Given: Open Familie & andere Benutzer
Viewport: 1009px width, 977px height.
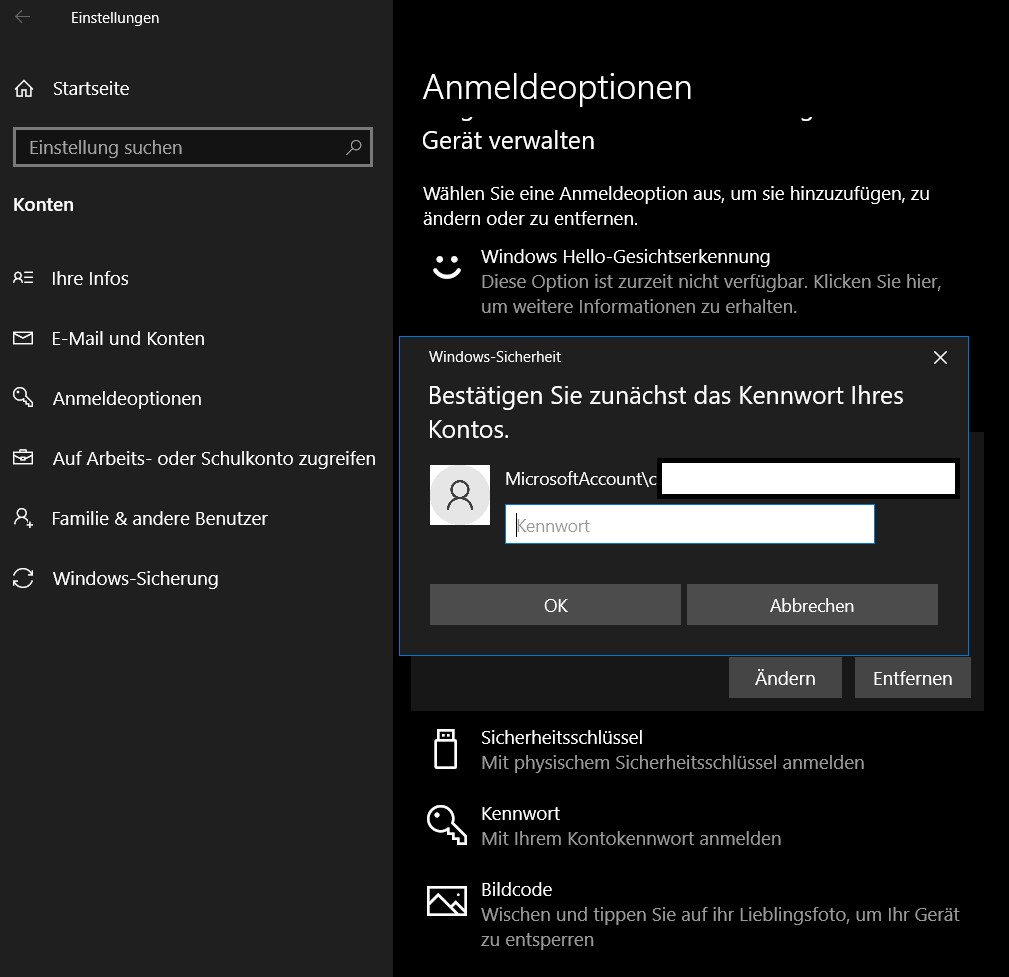Looking at the screenshot, I should pos(160,519).
